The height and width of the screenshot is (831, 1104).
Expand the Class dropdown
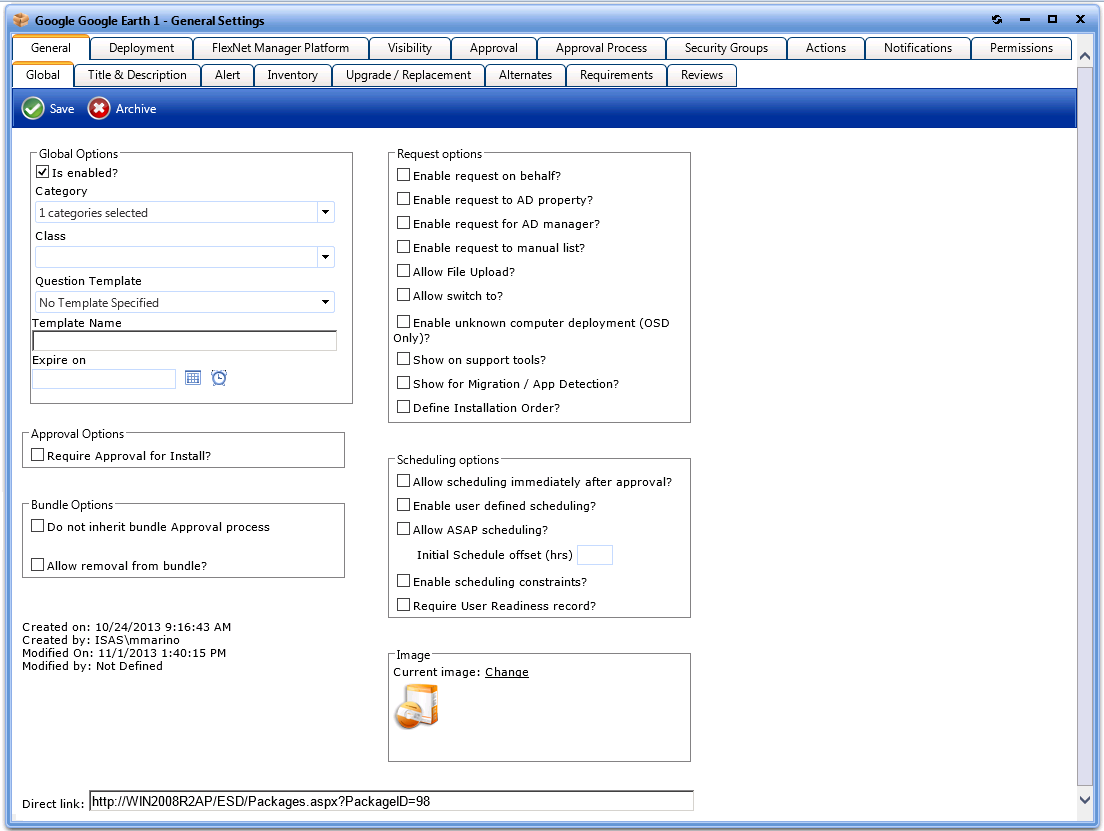point(325,257)
